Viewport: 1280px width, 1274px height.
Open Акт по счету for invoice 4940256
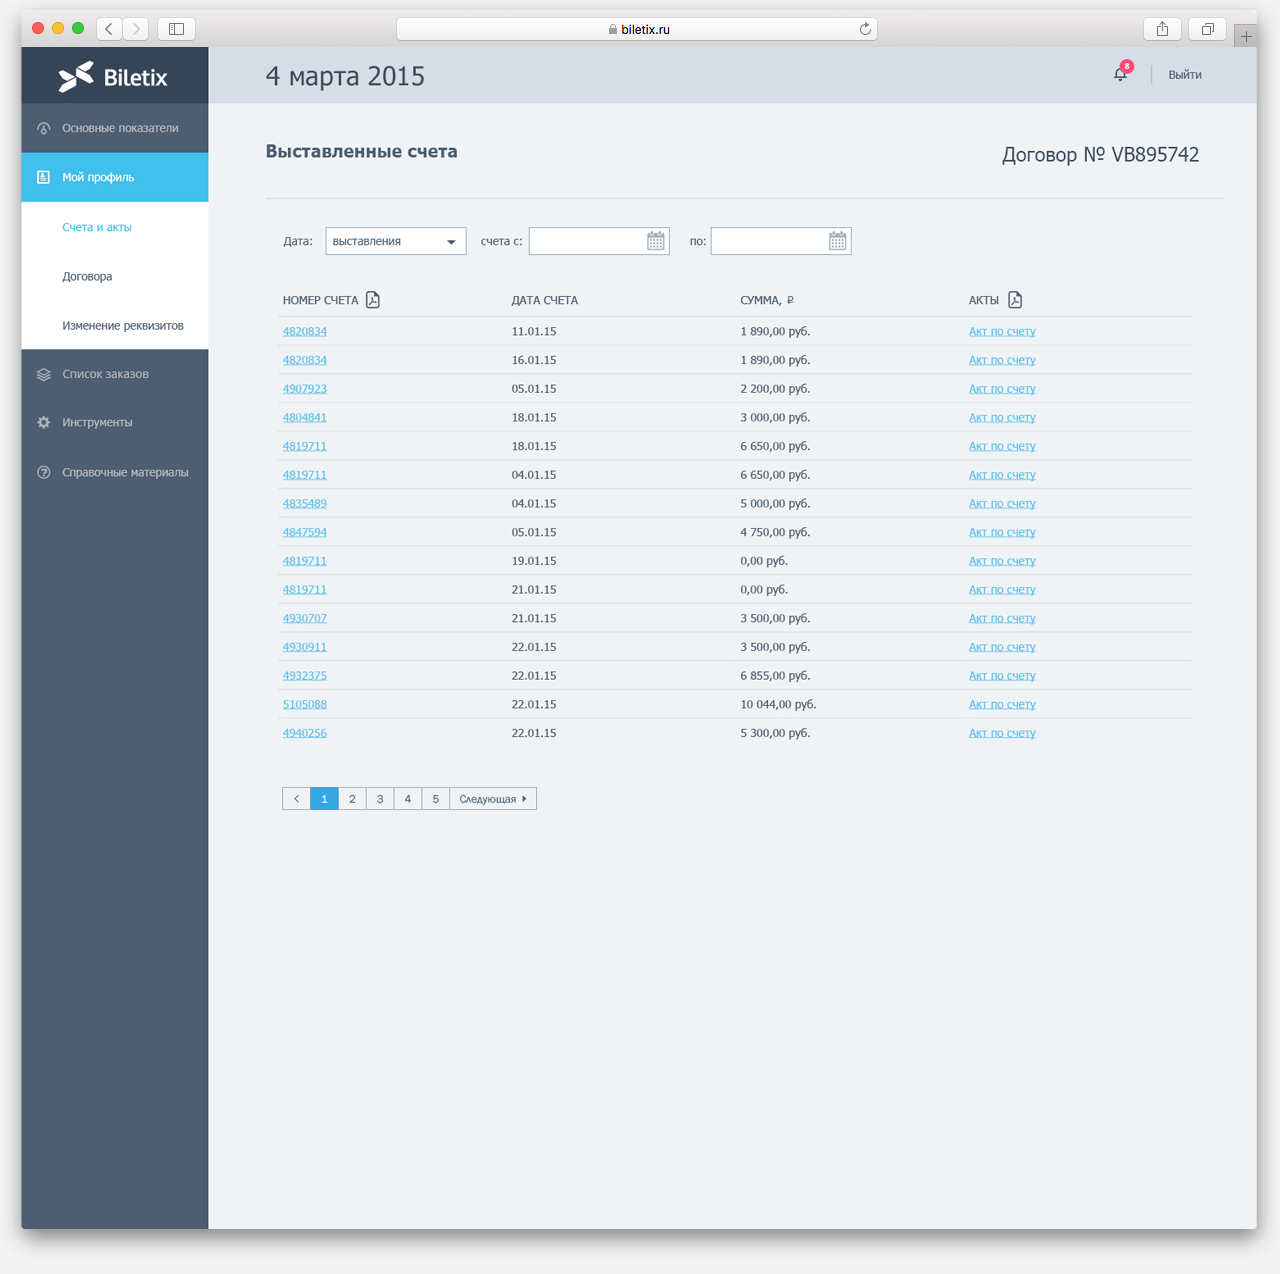pyautogui.click(x=1002, y=733)
